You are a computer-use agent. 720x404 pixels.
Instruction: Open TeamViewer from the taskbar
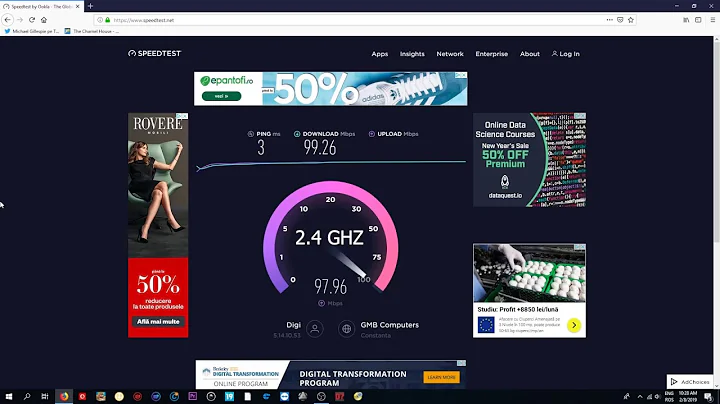[284, 396]
